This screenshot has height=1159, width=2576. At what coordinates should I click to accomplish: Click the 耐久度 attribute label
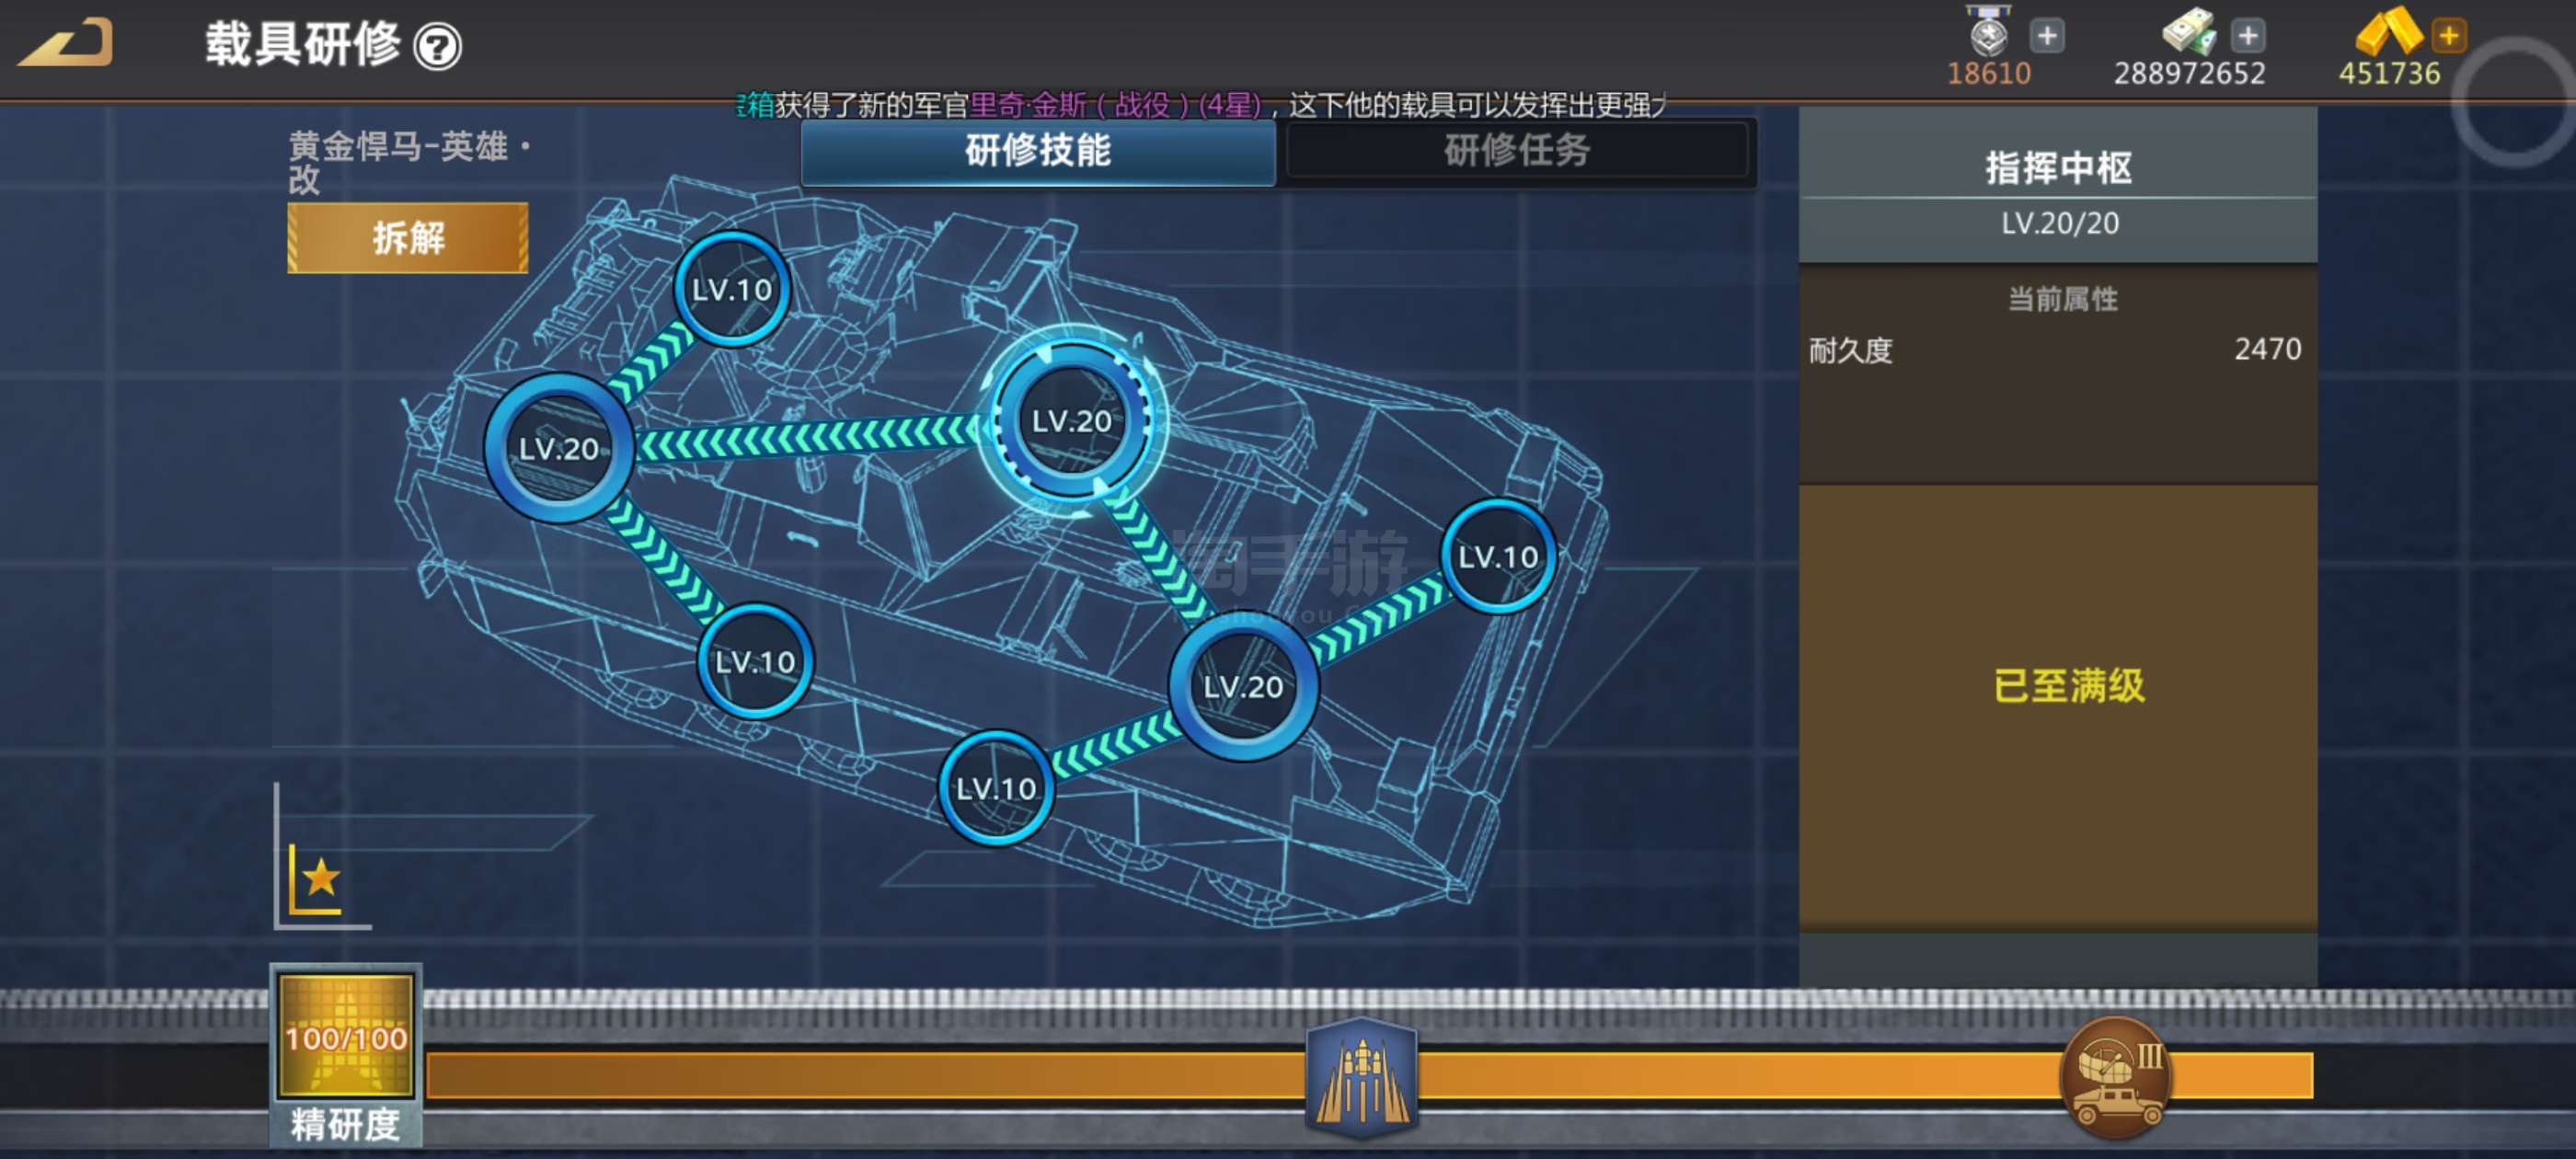(1850, 350)
